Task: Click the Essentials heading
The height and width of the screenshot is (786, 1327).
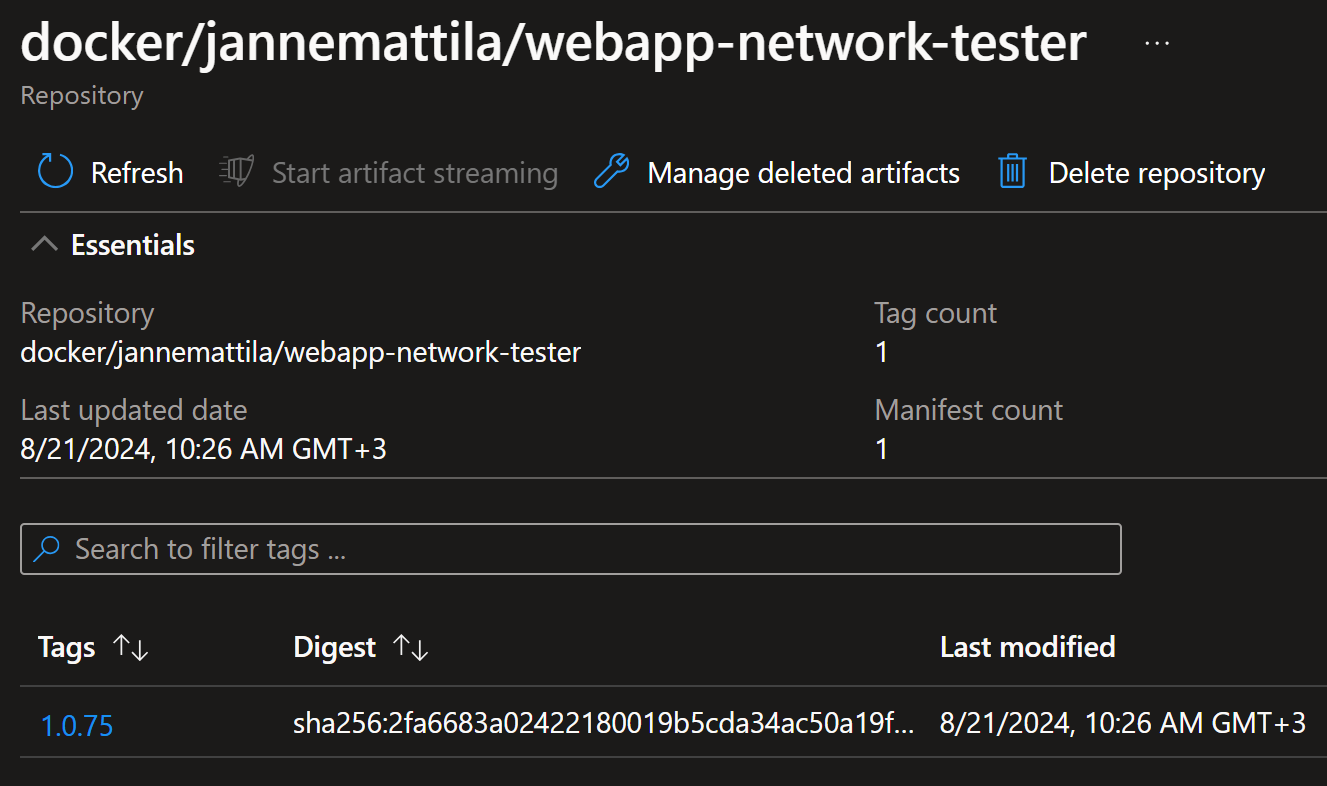Action: (133, 245)
